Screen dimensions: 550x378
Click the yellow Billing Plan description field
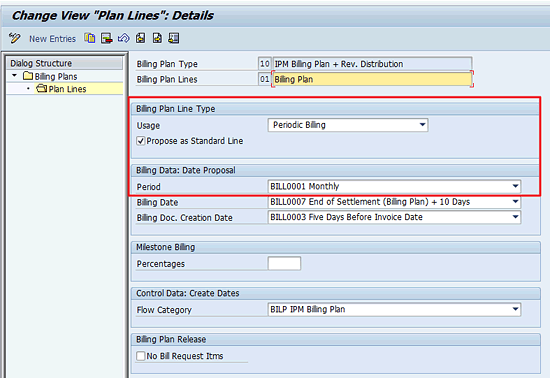372,79
